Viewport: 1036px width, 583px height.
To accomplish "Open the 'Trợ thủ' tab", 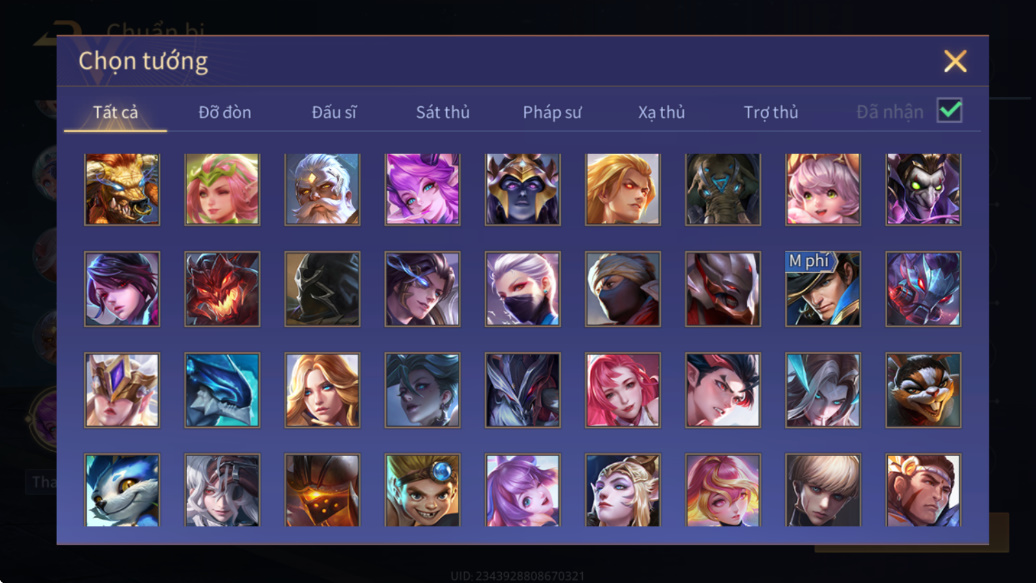I will [771, 112].
